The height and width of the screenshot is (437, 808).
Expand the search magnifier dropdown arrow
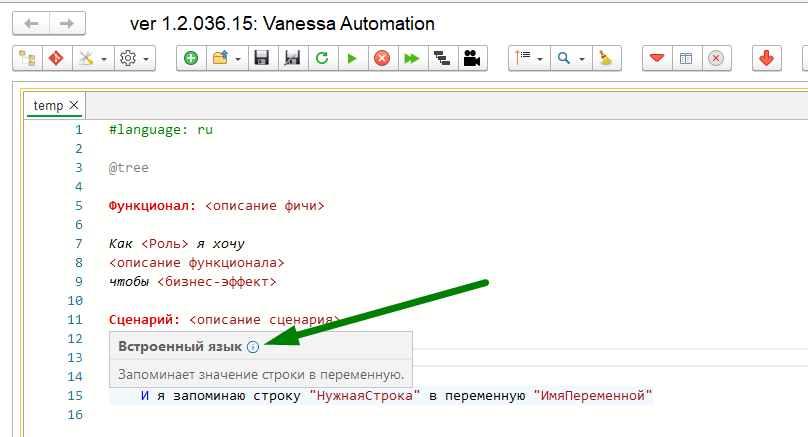pyautogui.click(x=582, y=59)
